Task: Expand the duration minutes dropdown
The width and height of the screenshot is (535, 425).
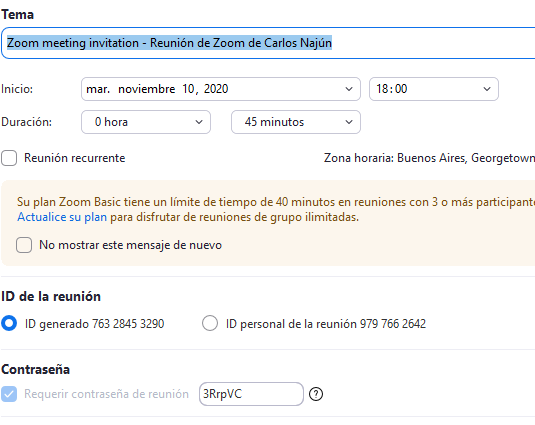Action: point(296,122)
